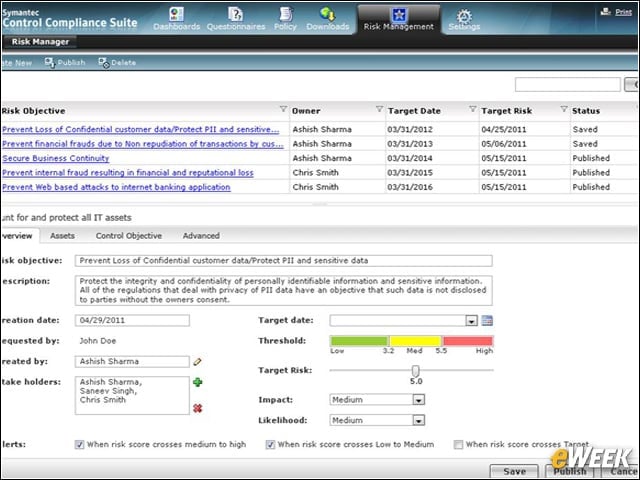This screenshot has height=480, width=640.
Task: Open the Likelihood dropdown
Action: coord(419,420)
